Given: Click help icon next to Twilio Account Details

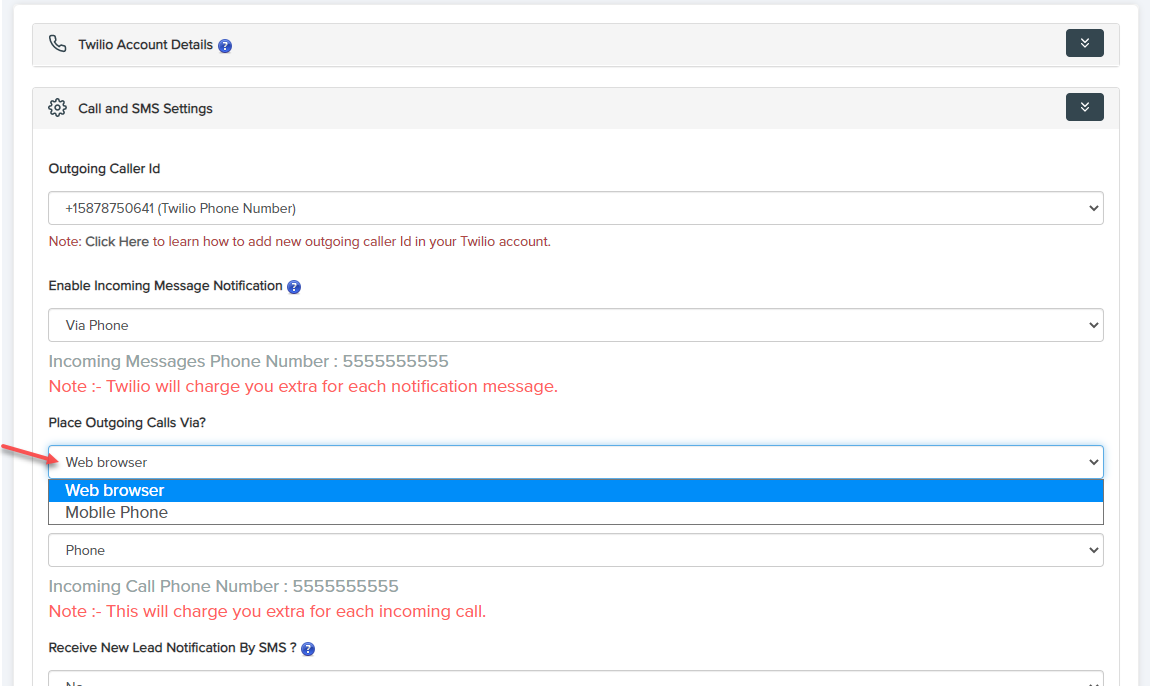Looking at the screenshot, I should click(225, 46).
